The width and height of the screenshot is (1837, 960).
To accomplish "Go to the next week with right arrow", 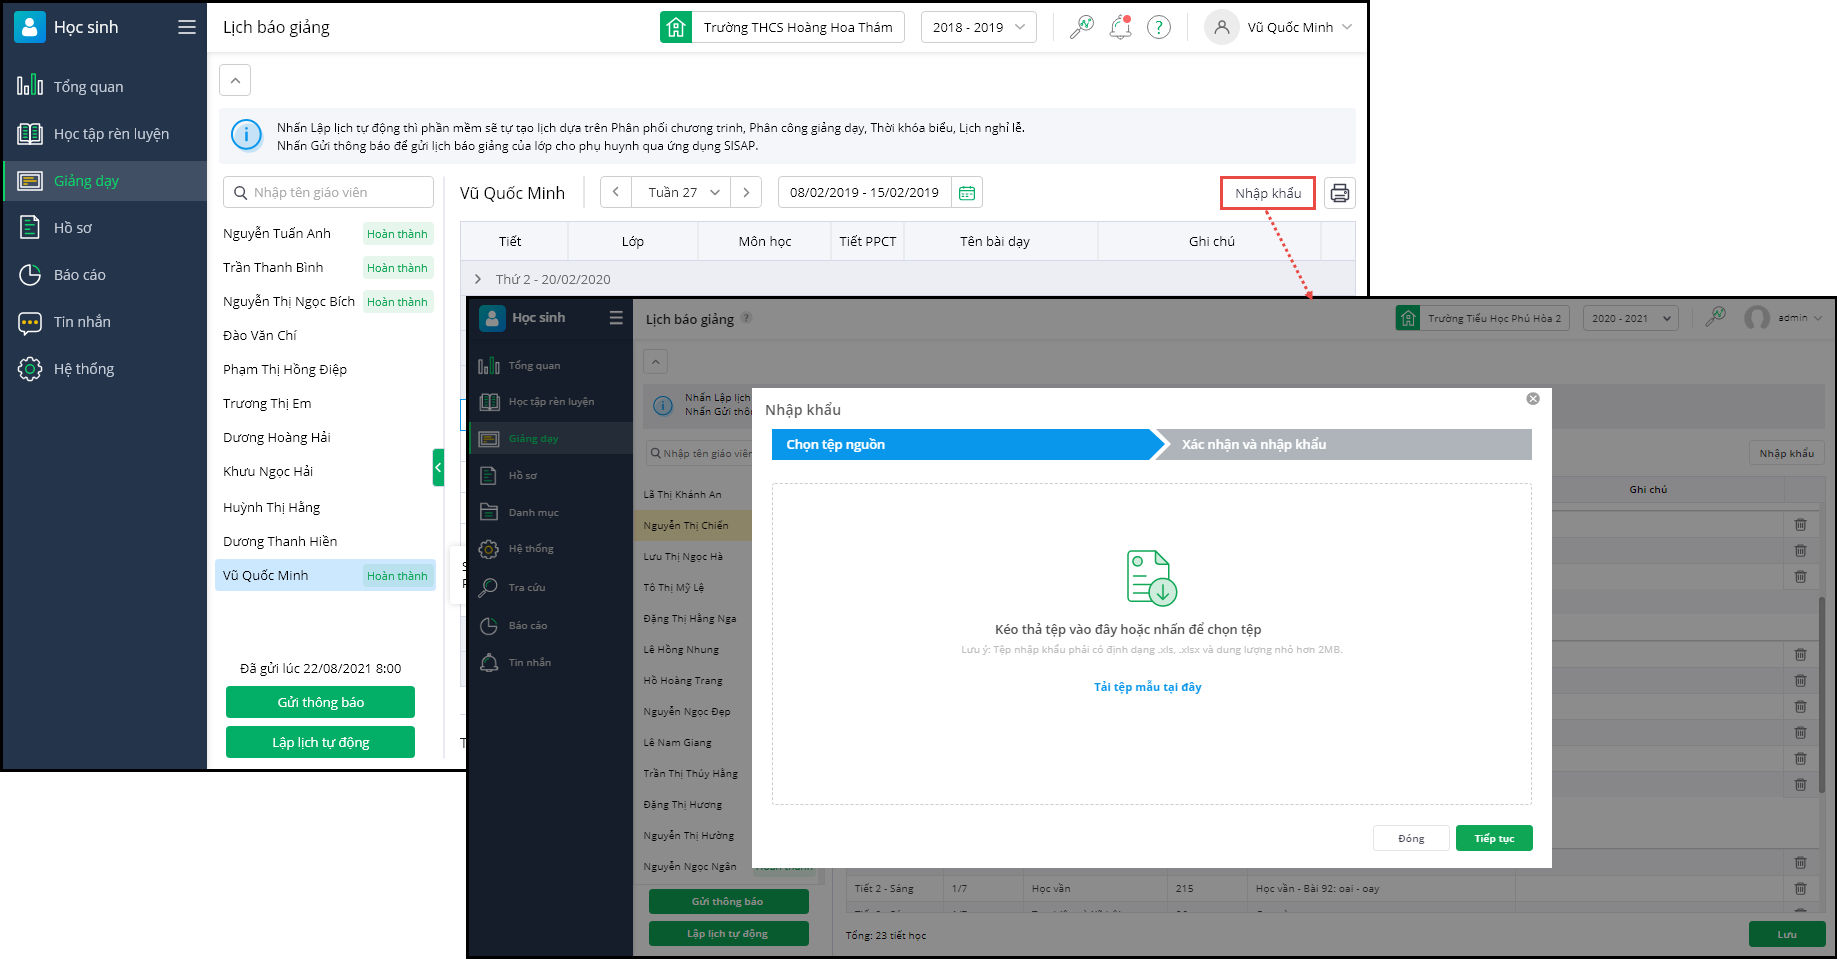I will 746,192.
